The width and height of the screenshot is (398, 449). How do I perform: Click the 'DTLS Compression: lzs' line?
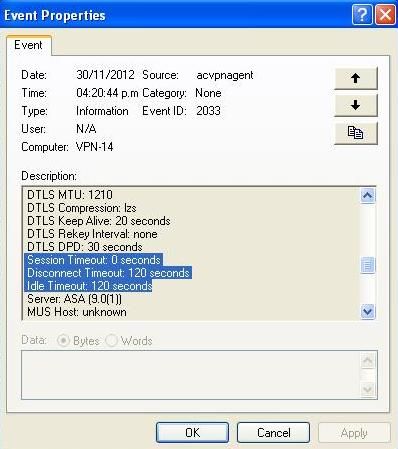82,208
